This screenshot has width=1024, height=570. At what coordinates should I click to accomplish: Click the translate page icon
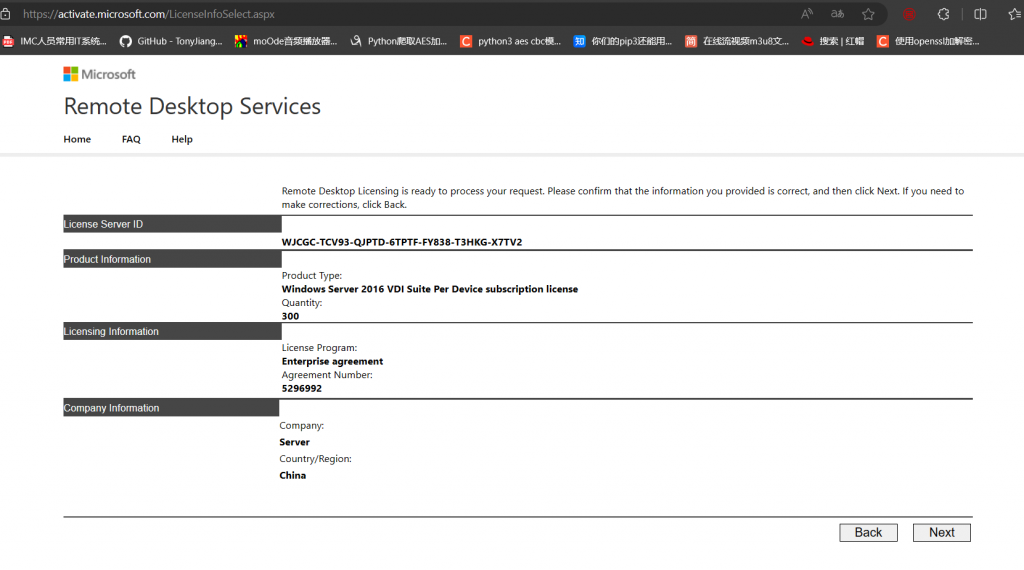click(x=837, y=14)
